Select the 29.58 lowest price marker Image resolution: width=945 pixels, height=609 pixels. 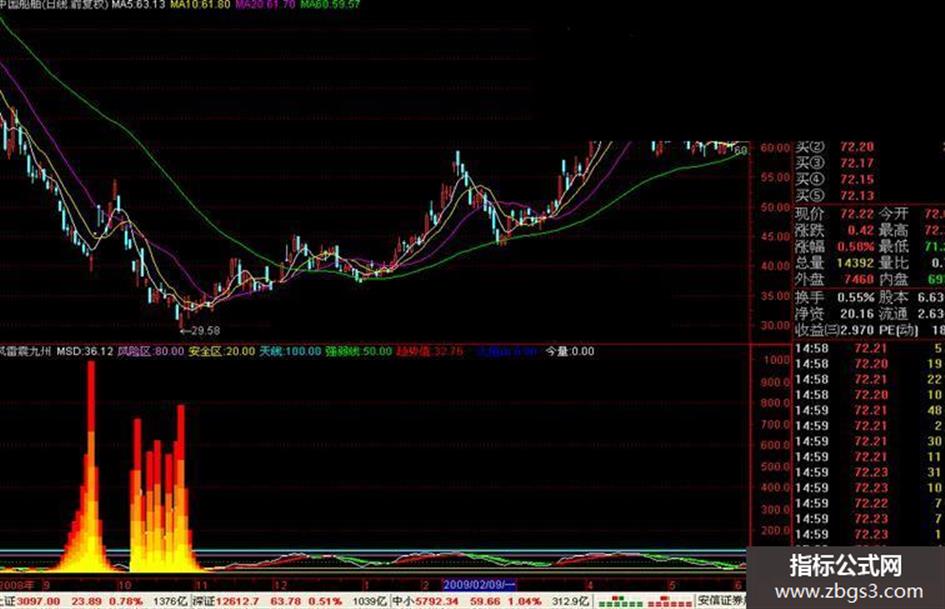pyautogui.click(x=201, y=330)
